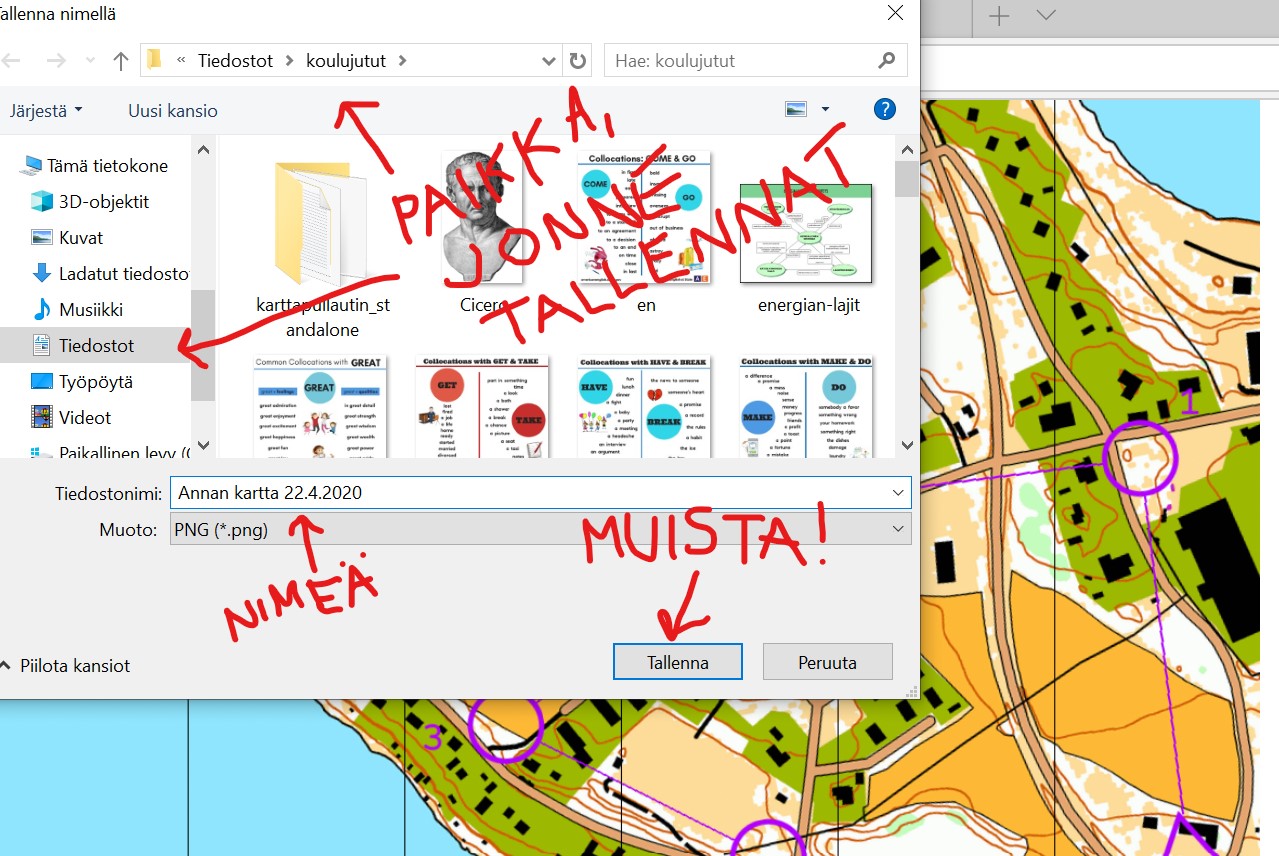
Task: Click Uusi kansio to create folder
Action: point(173,111)
